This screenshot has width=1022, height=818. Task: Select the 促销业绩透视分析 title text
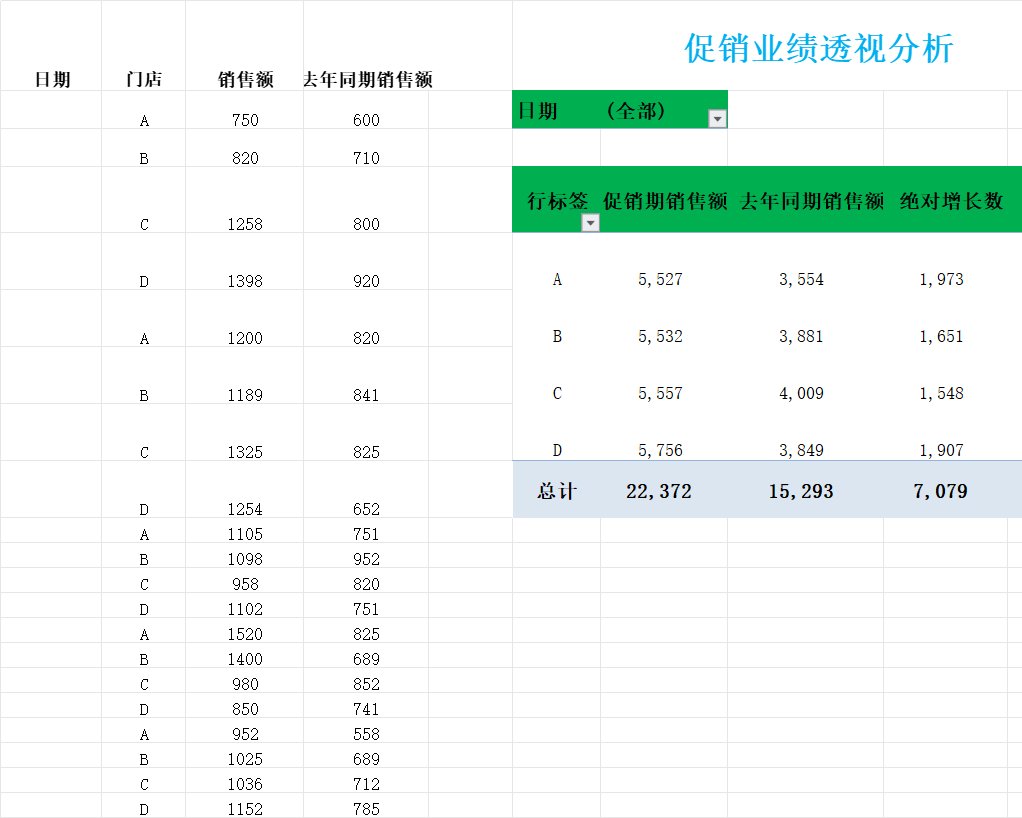(x=818, y=49)
